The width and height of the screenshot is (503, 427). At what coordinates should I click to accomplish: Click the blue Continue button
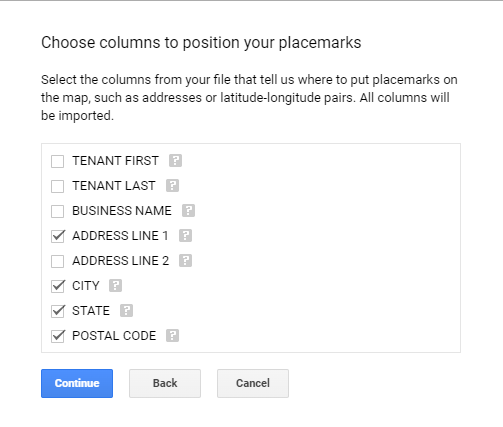77,383
